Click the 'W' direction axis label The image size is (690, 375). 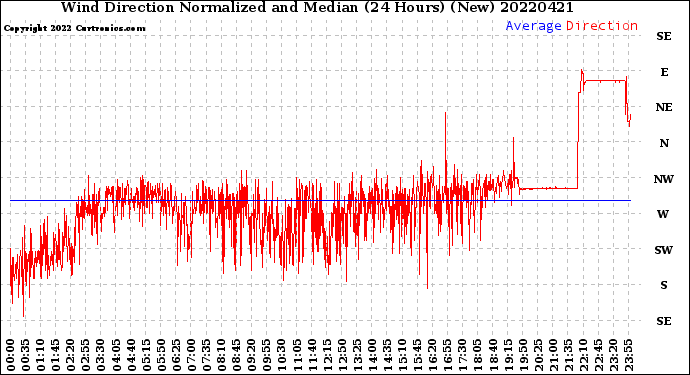tap(663, 214)
